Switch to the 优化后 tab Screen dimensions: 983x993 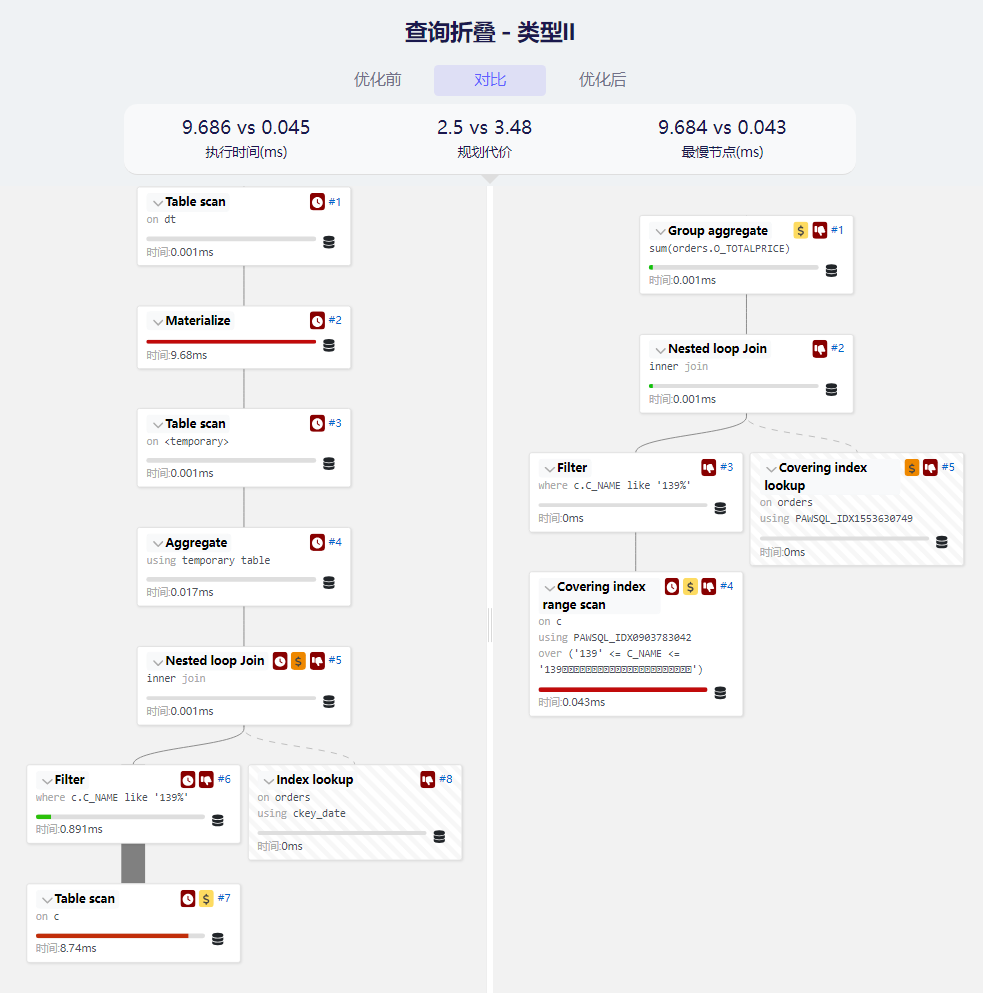point(603,80)
